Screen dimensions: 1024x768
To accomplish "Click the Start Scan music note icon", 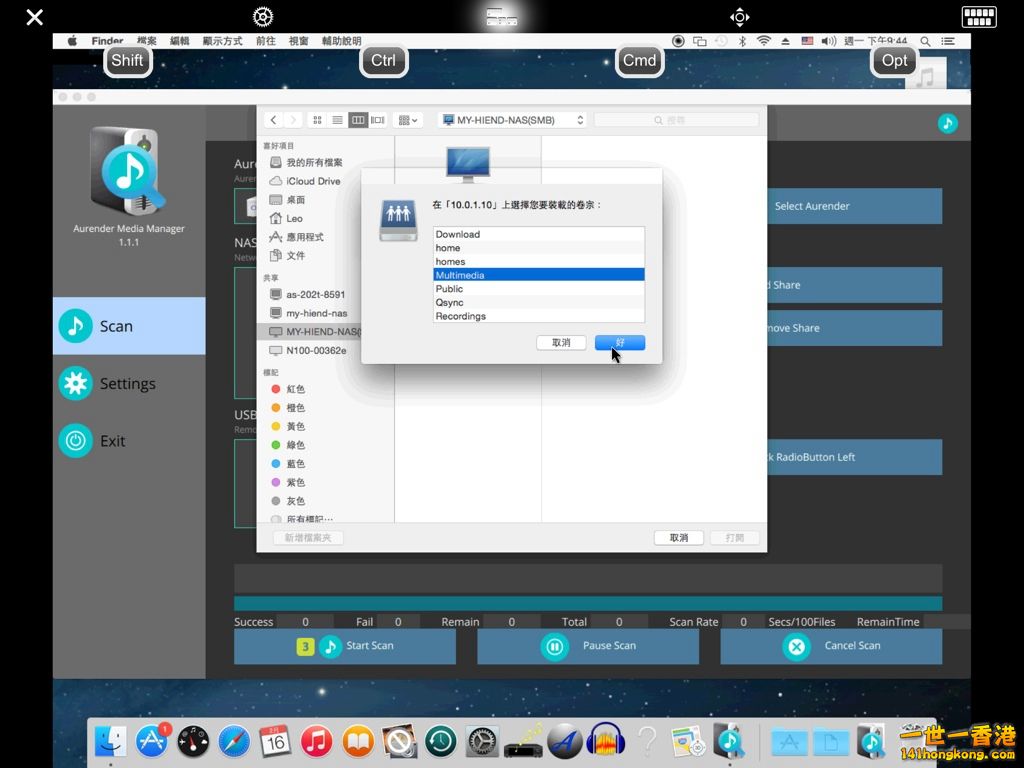I will tap(330, 646).
